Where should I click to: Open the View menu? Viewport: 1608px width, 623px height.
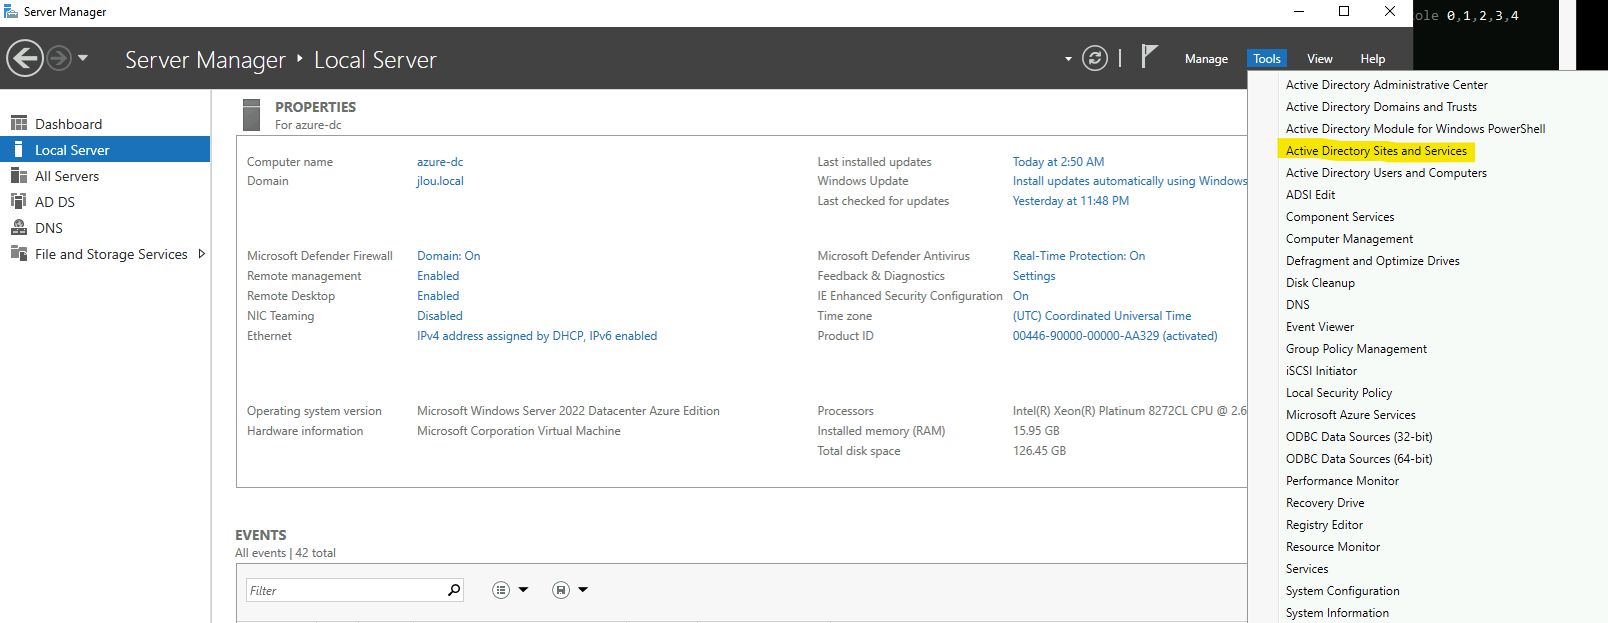pyautogui.click(x=1320, y=59)
